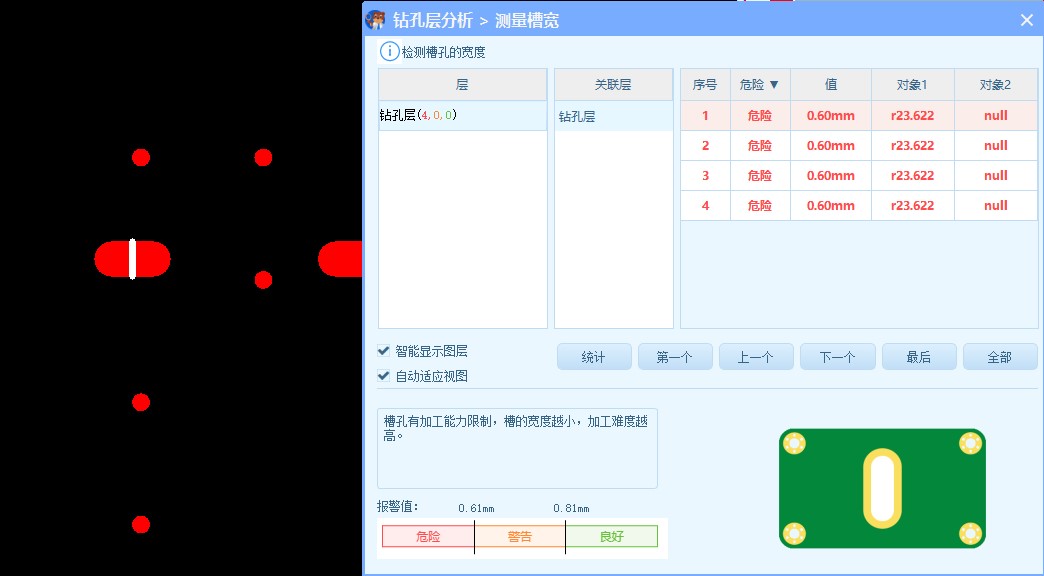This screenshot has width=1044, height=576.
Task: Click the red 危险 legend segment
Action: (428, 537)
